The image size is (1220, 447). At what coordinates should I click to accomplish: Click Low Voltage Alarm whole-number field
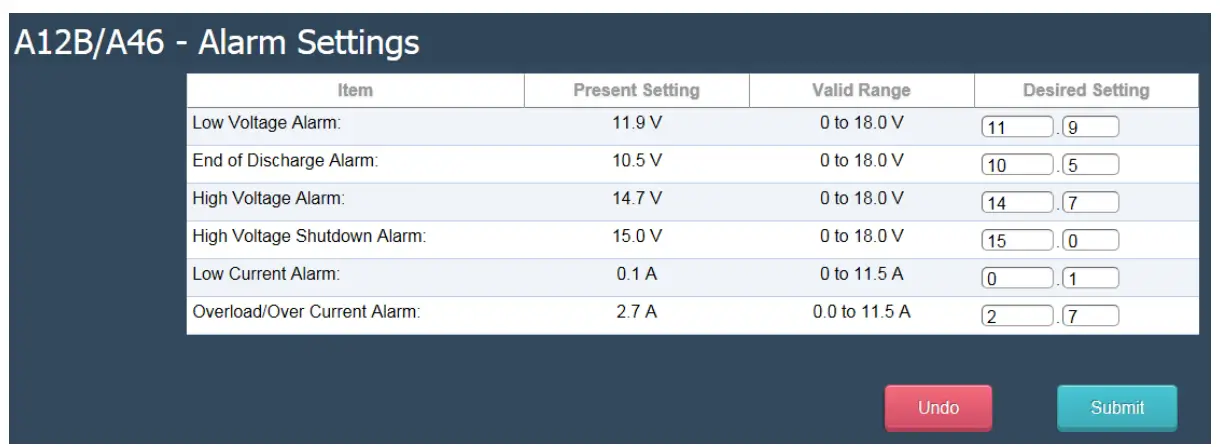pos(1018,128)
